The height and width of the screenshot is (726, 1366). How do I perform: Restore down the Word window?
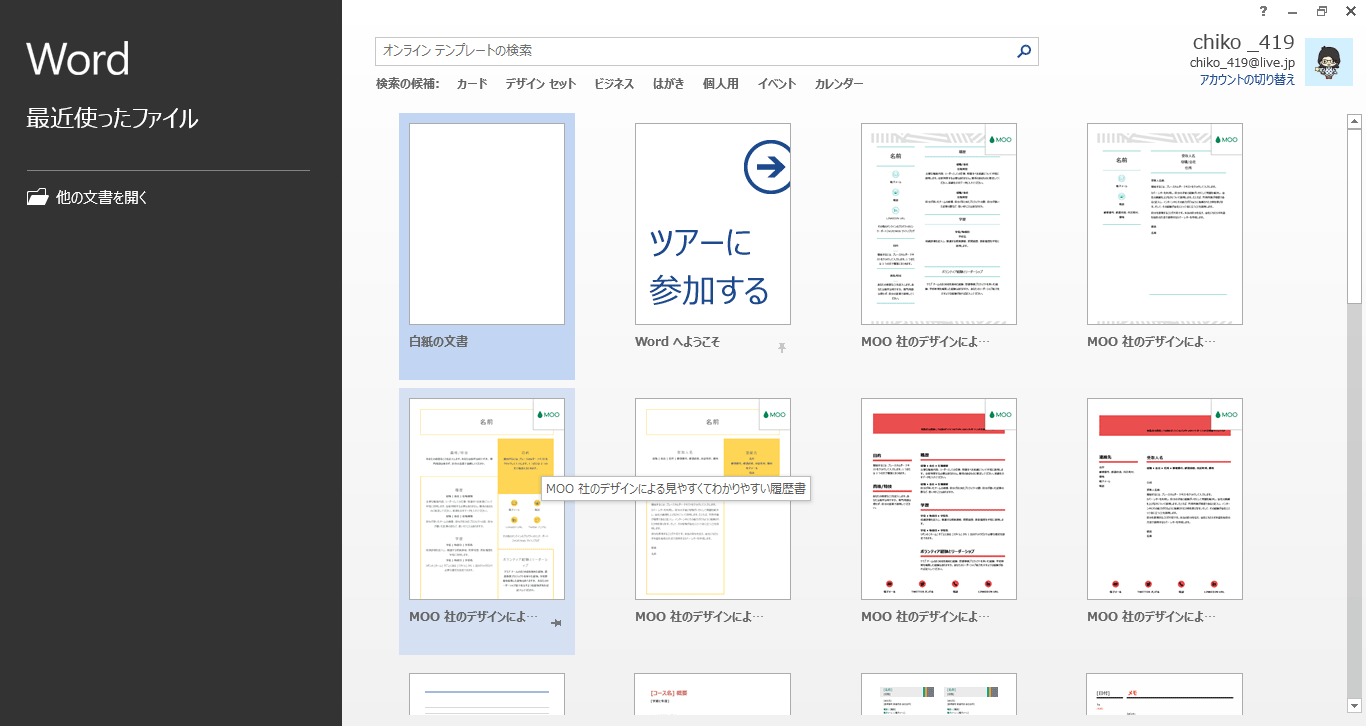tap(1321, 11)
